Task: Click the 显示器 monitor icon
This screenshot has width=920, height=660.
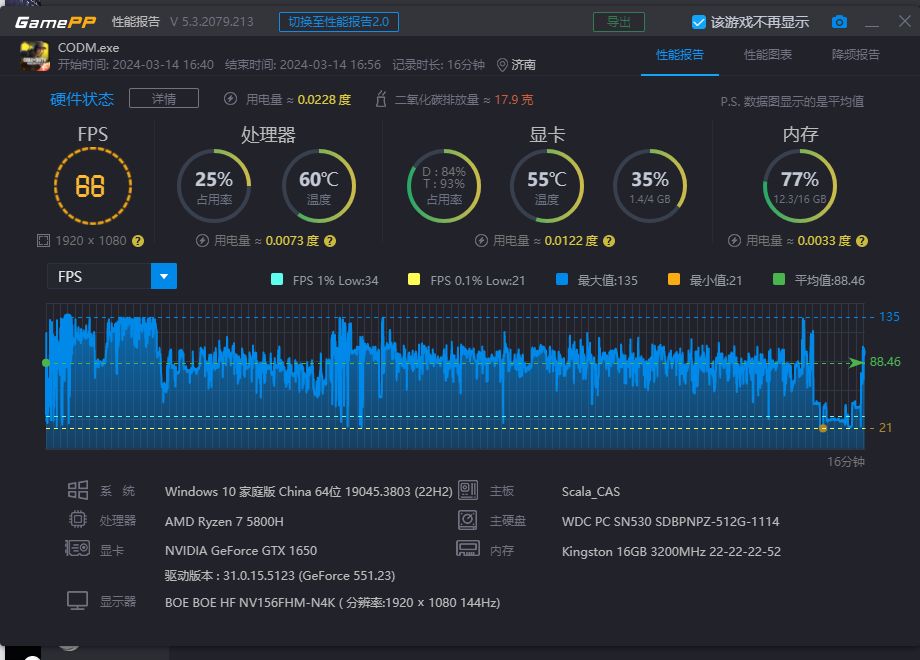Action: pos(77,601)
